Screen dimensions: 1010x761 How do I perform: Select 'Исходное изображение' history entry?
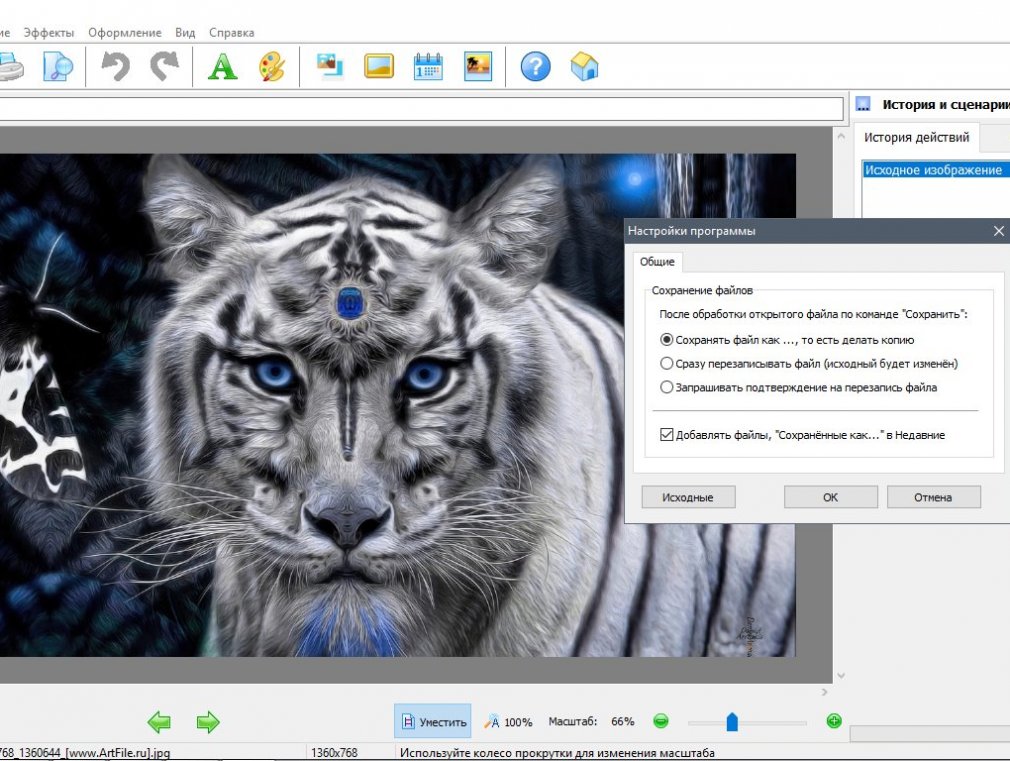click(936, 170)
